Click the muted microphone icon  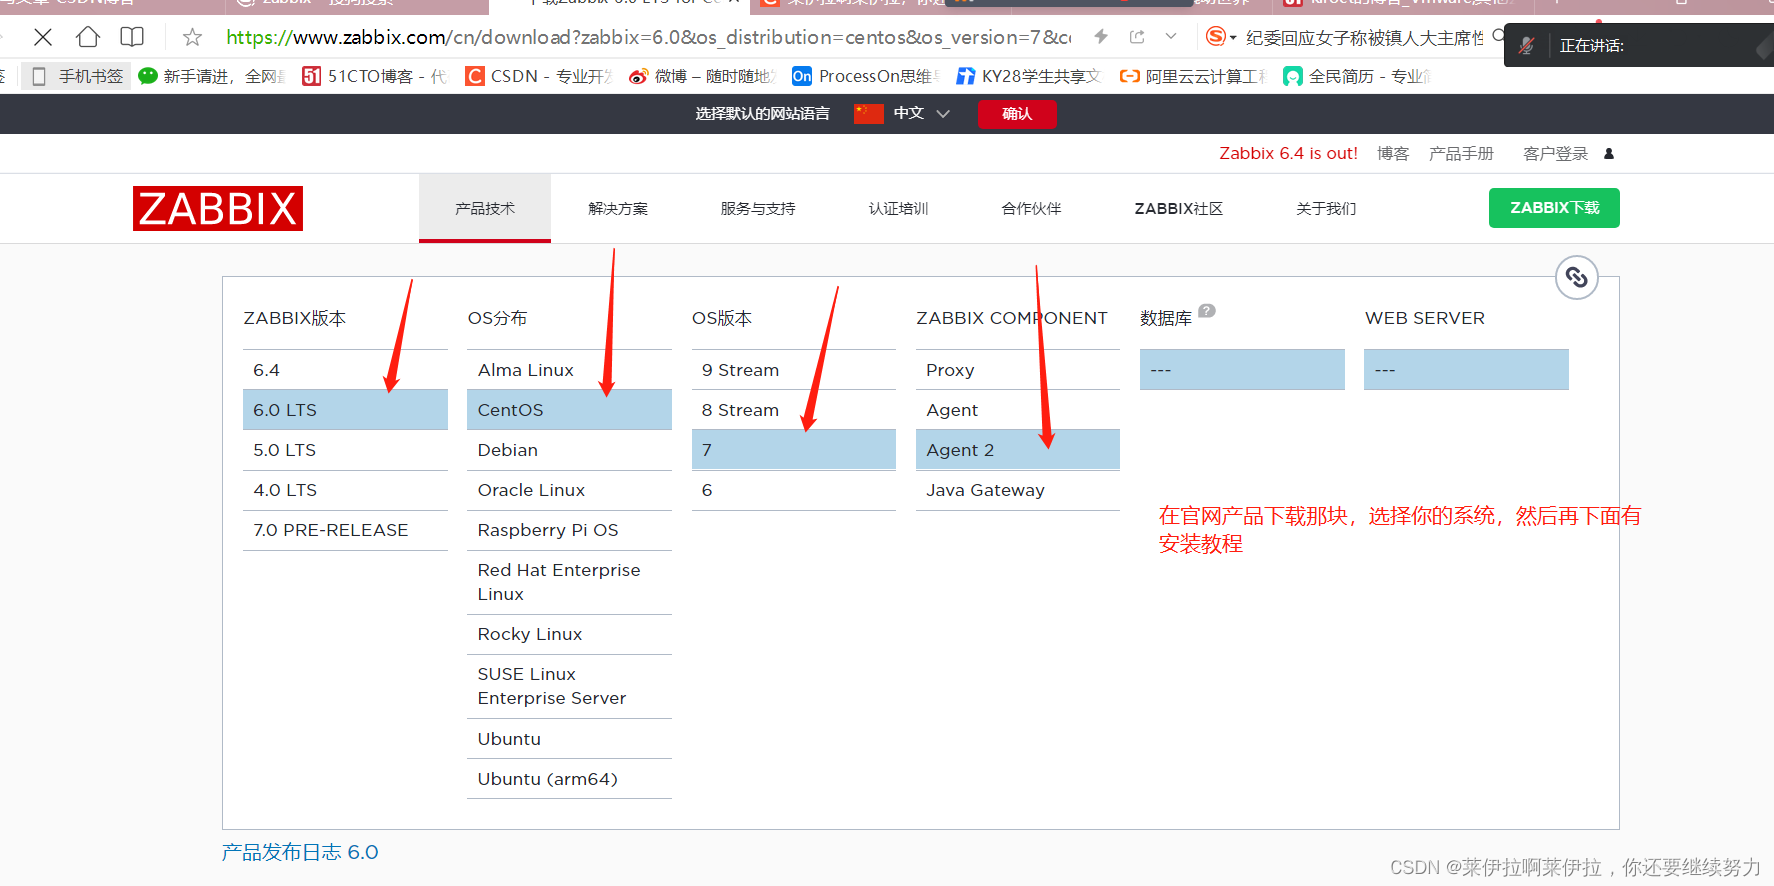coord(1526,46)
